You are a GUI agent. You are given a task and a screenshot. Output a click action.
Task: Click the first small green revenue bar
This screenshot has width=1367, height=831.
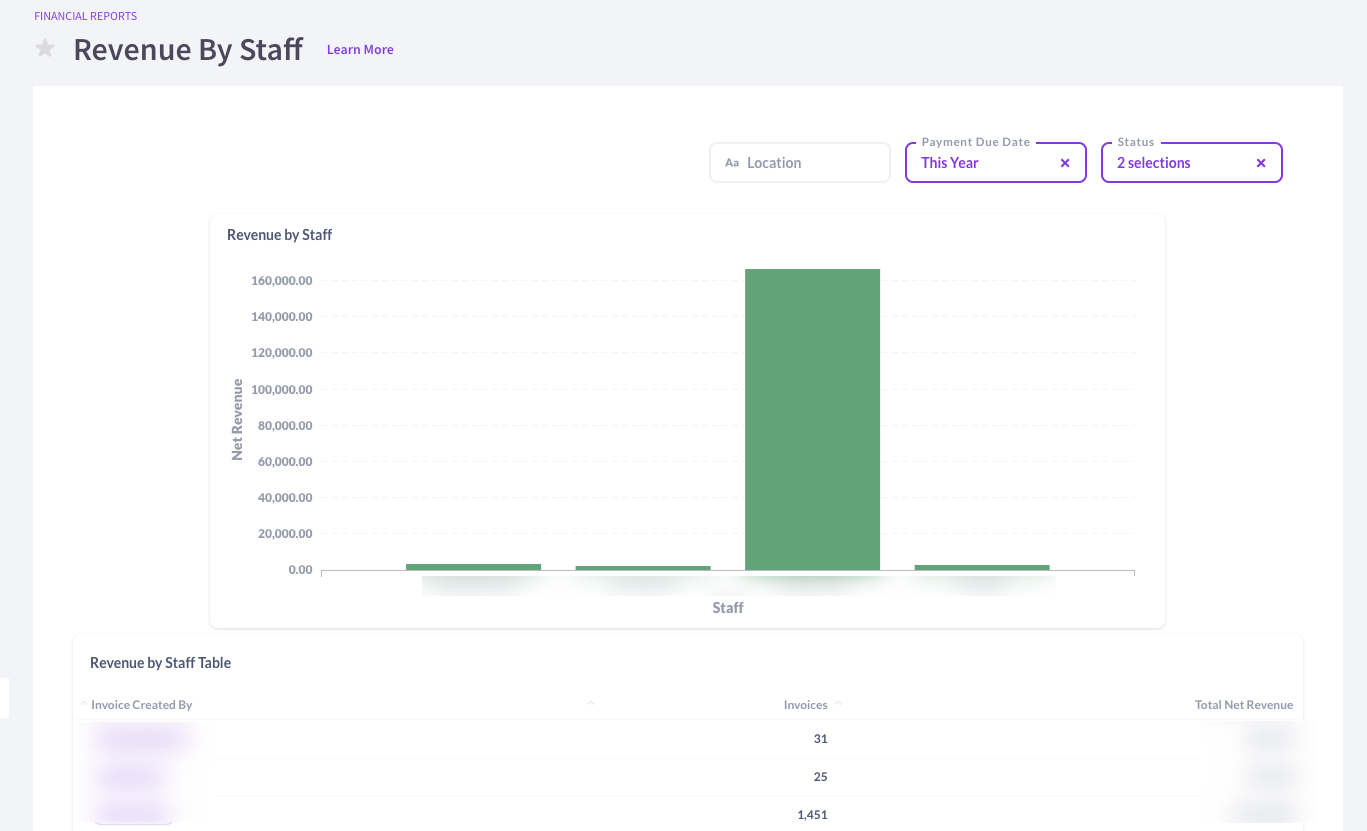[473, 567]
